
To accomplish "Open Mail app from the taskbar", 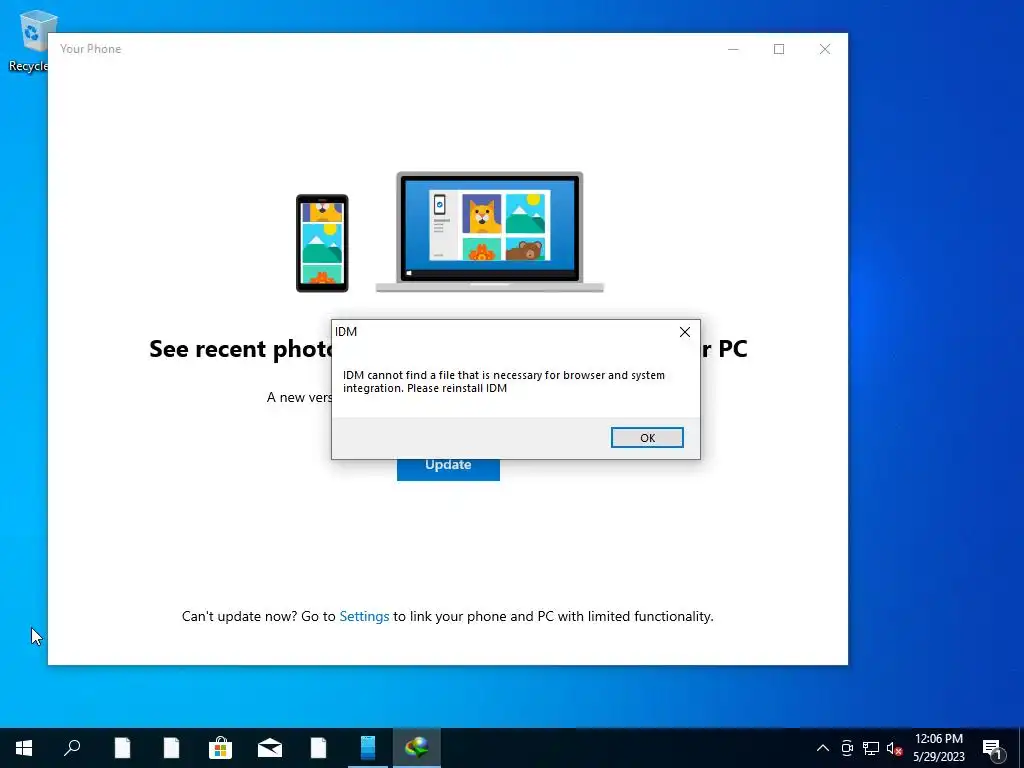I will (269, 748).
